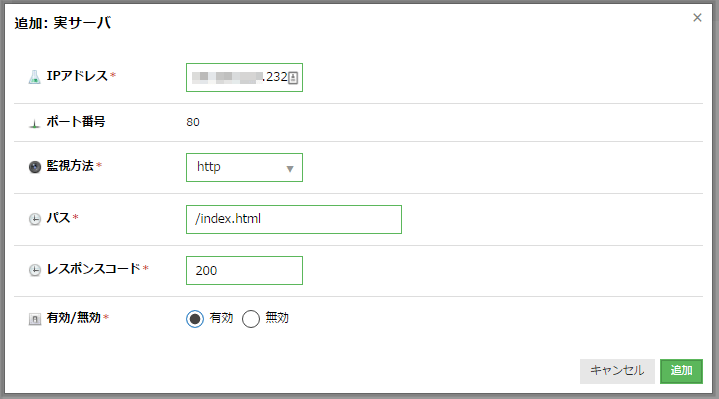Open the 監視方法 http dropdown
Image resolution: width=719 pixels, height=399 pixels.
244,167
